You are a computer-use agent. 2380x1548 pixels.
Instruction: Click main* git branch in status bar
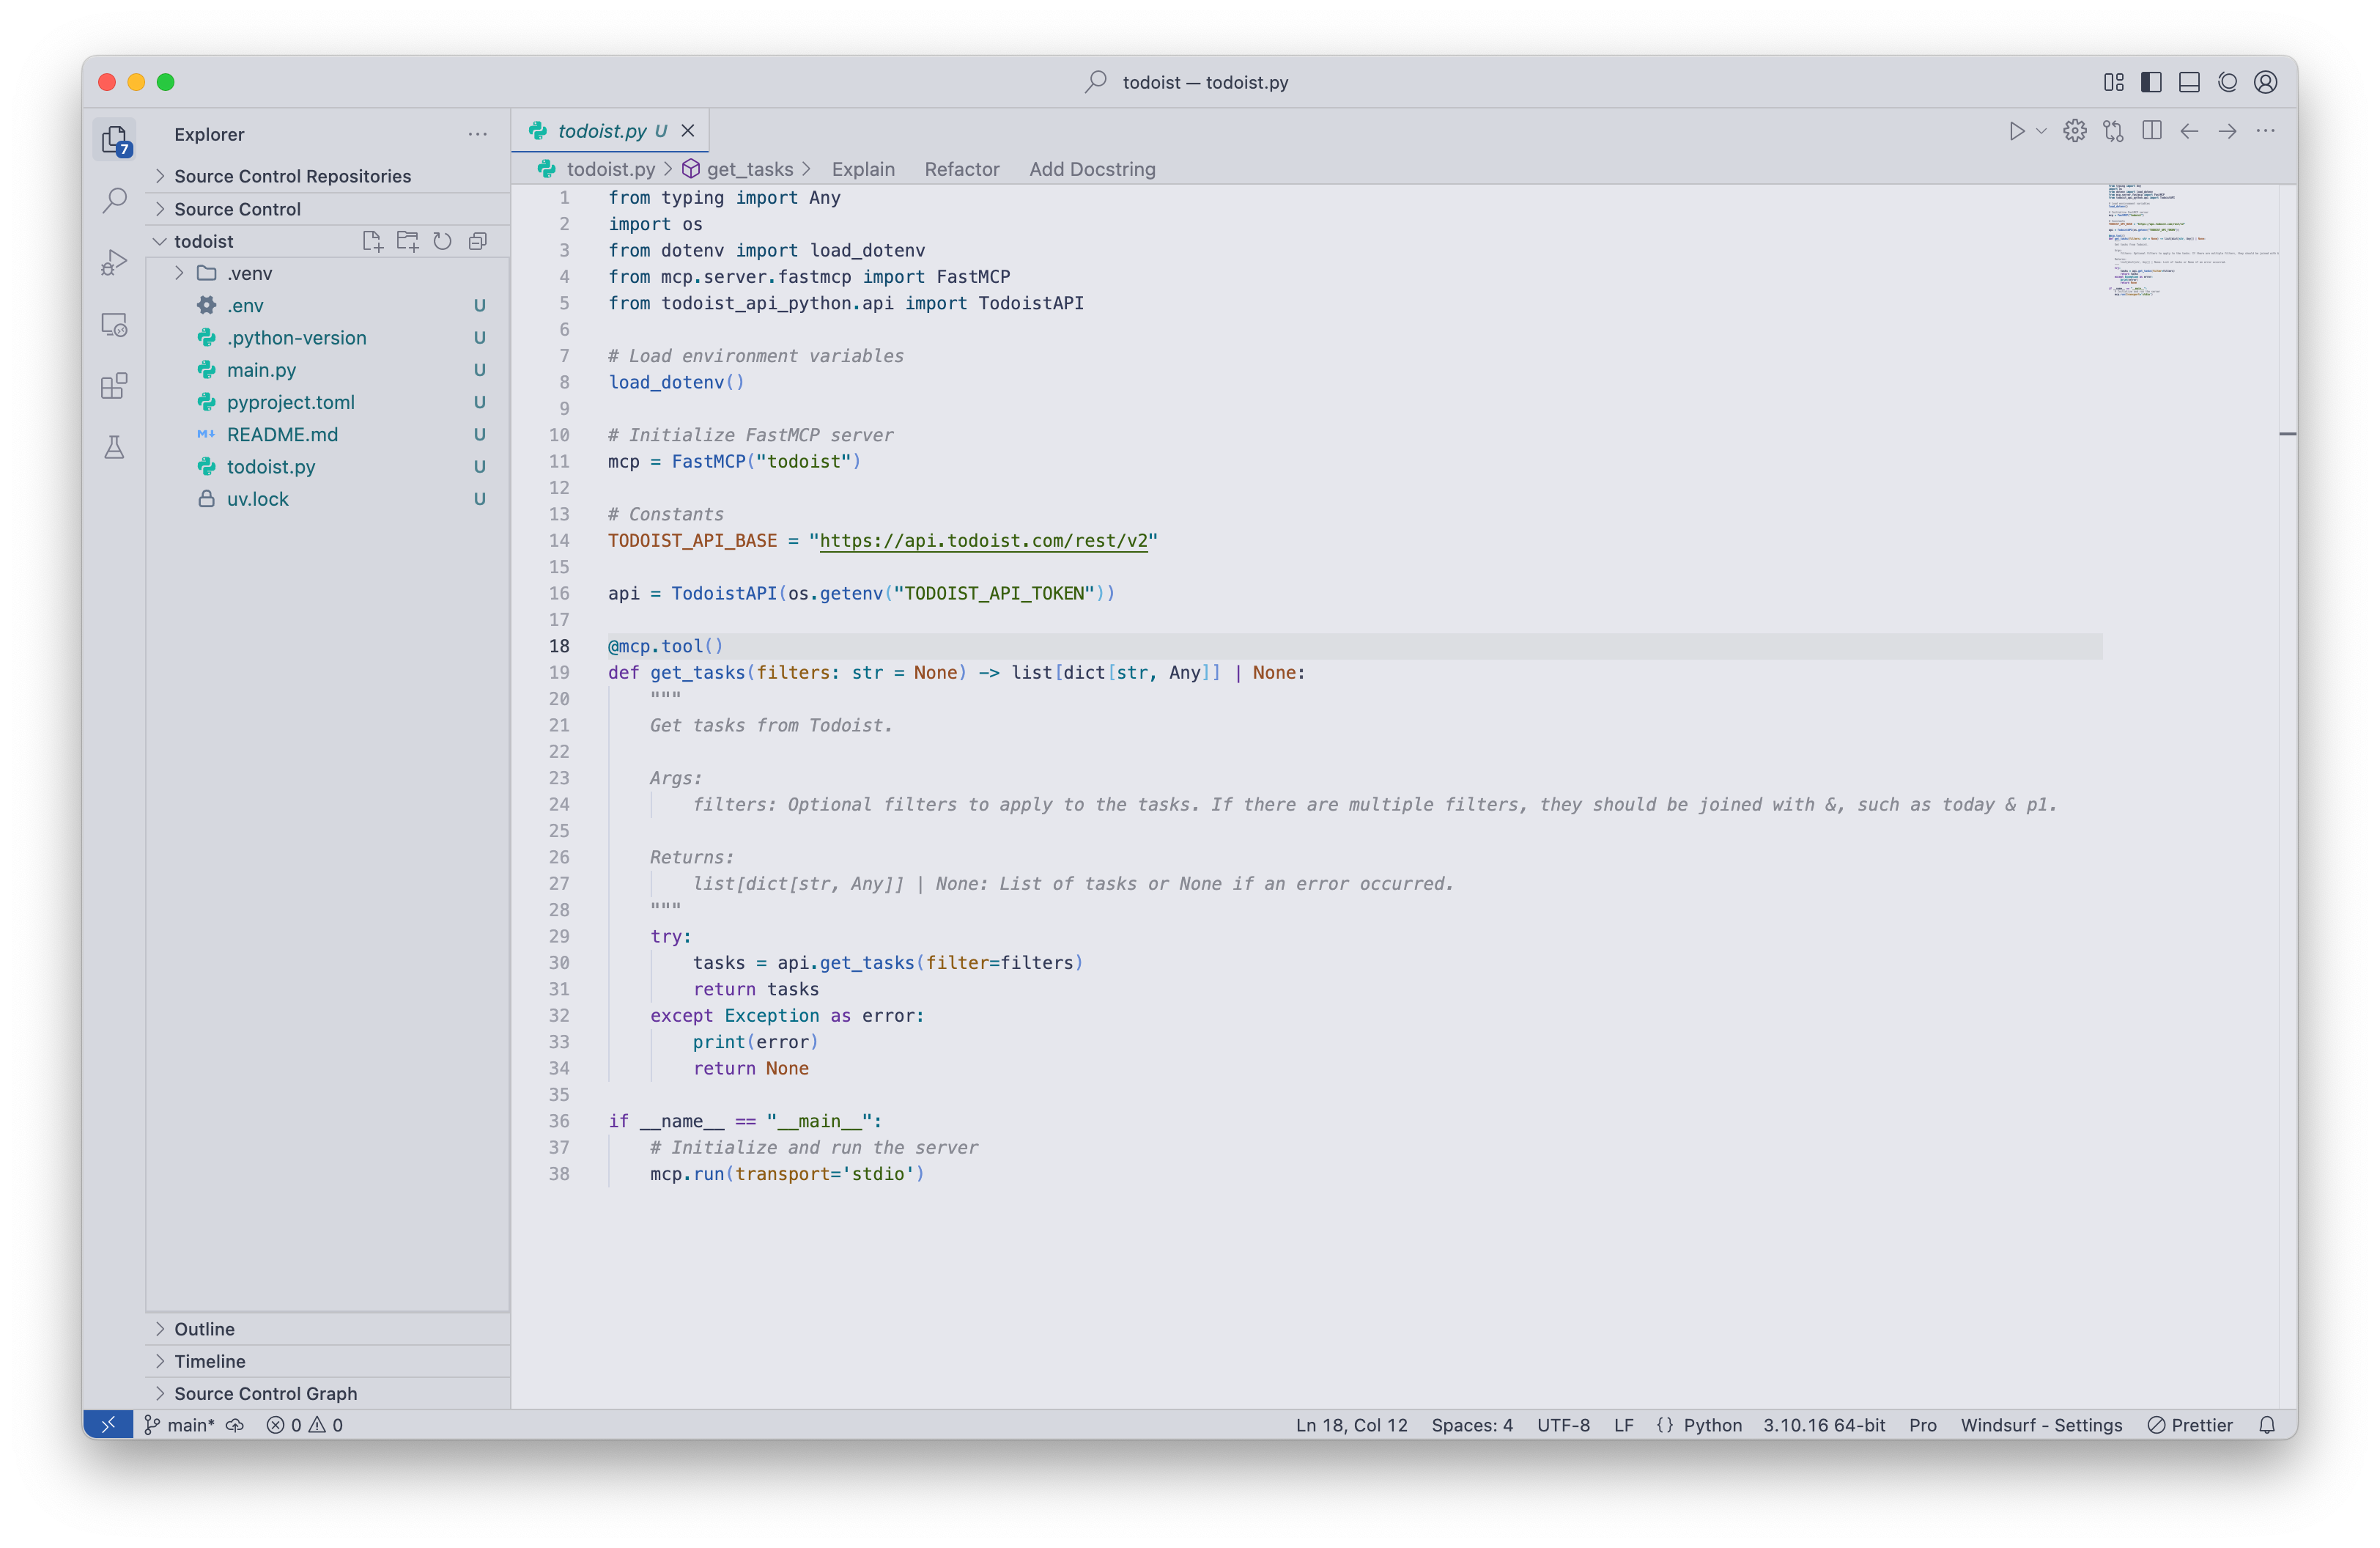pyautogui.click(x=179, y=1425)
